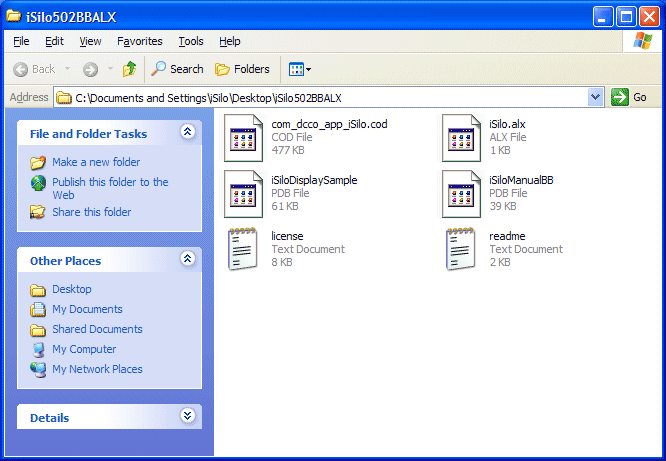This screenshot has width=666, height=461.
Task: Click the Search toolbar button
Action: tap(177, 69)
